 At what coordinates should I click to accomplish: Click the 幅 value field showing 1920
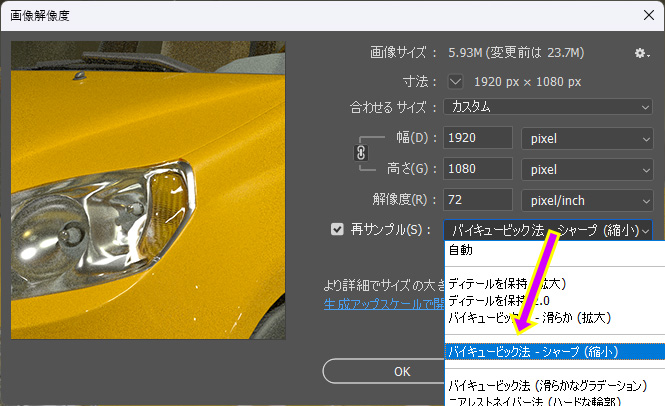pos(477,138)
